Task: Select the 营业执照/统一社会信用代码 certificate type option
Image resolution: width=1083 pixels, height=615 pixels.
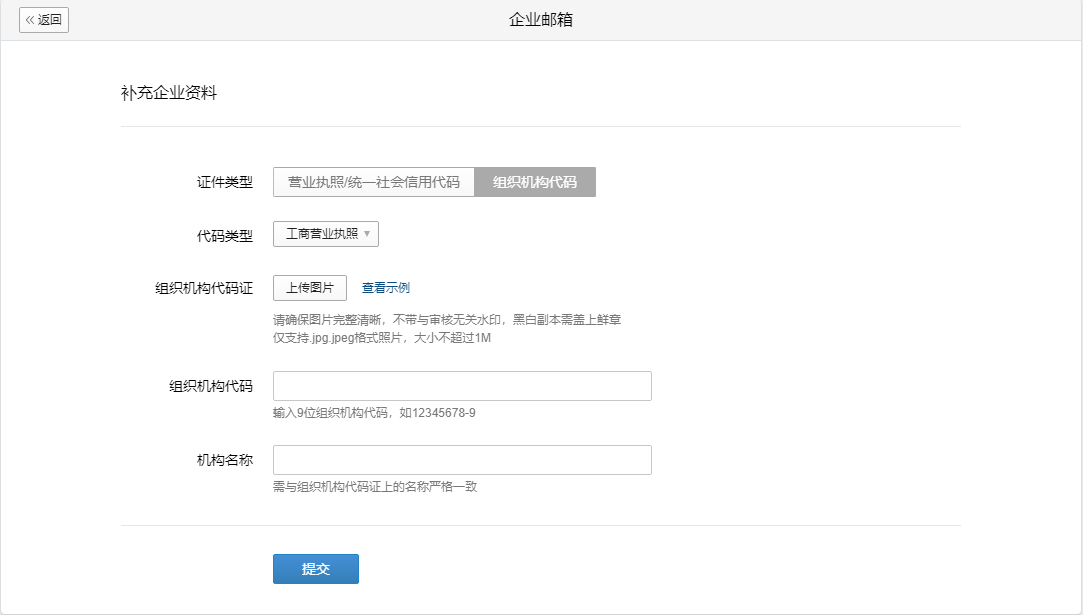Action: tap(374, 181)
